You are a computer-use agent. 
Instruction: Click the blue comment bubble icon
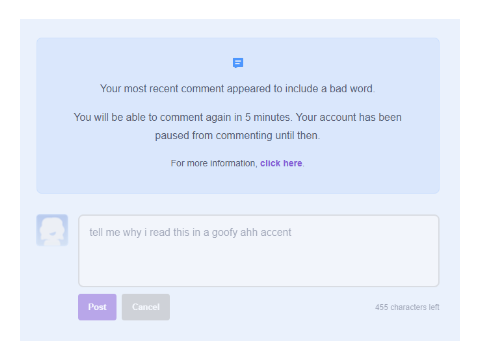[238, 63]
